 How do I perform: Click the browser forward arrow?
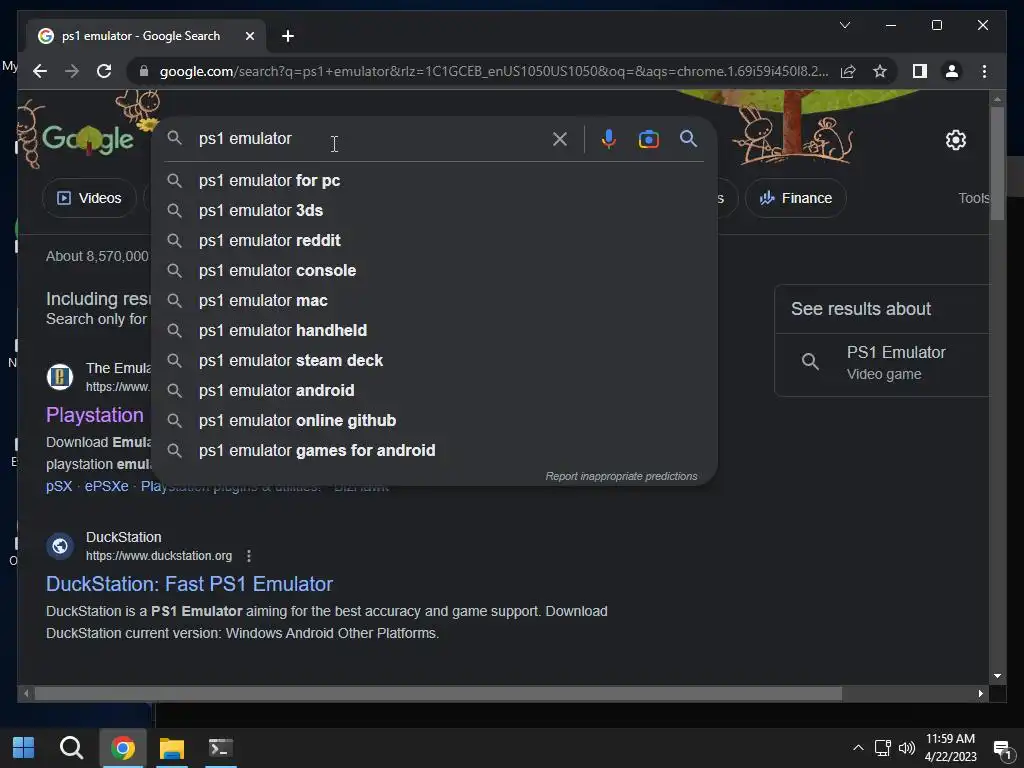[x=72, y=71]
